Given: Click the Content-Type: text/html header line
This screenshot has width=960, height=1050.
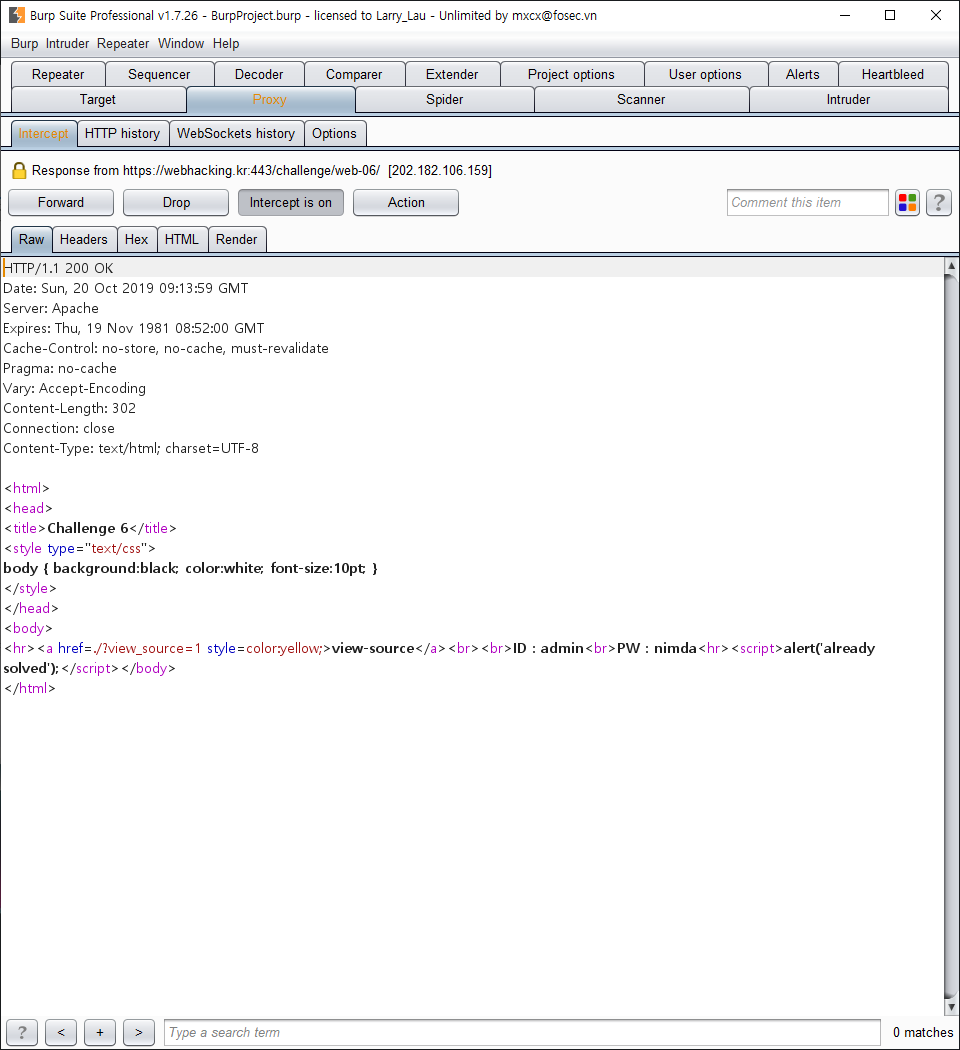Looking at the screenshot, I should pos(131,448).
